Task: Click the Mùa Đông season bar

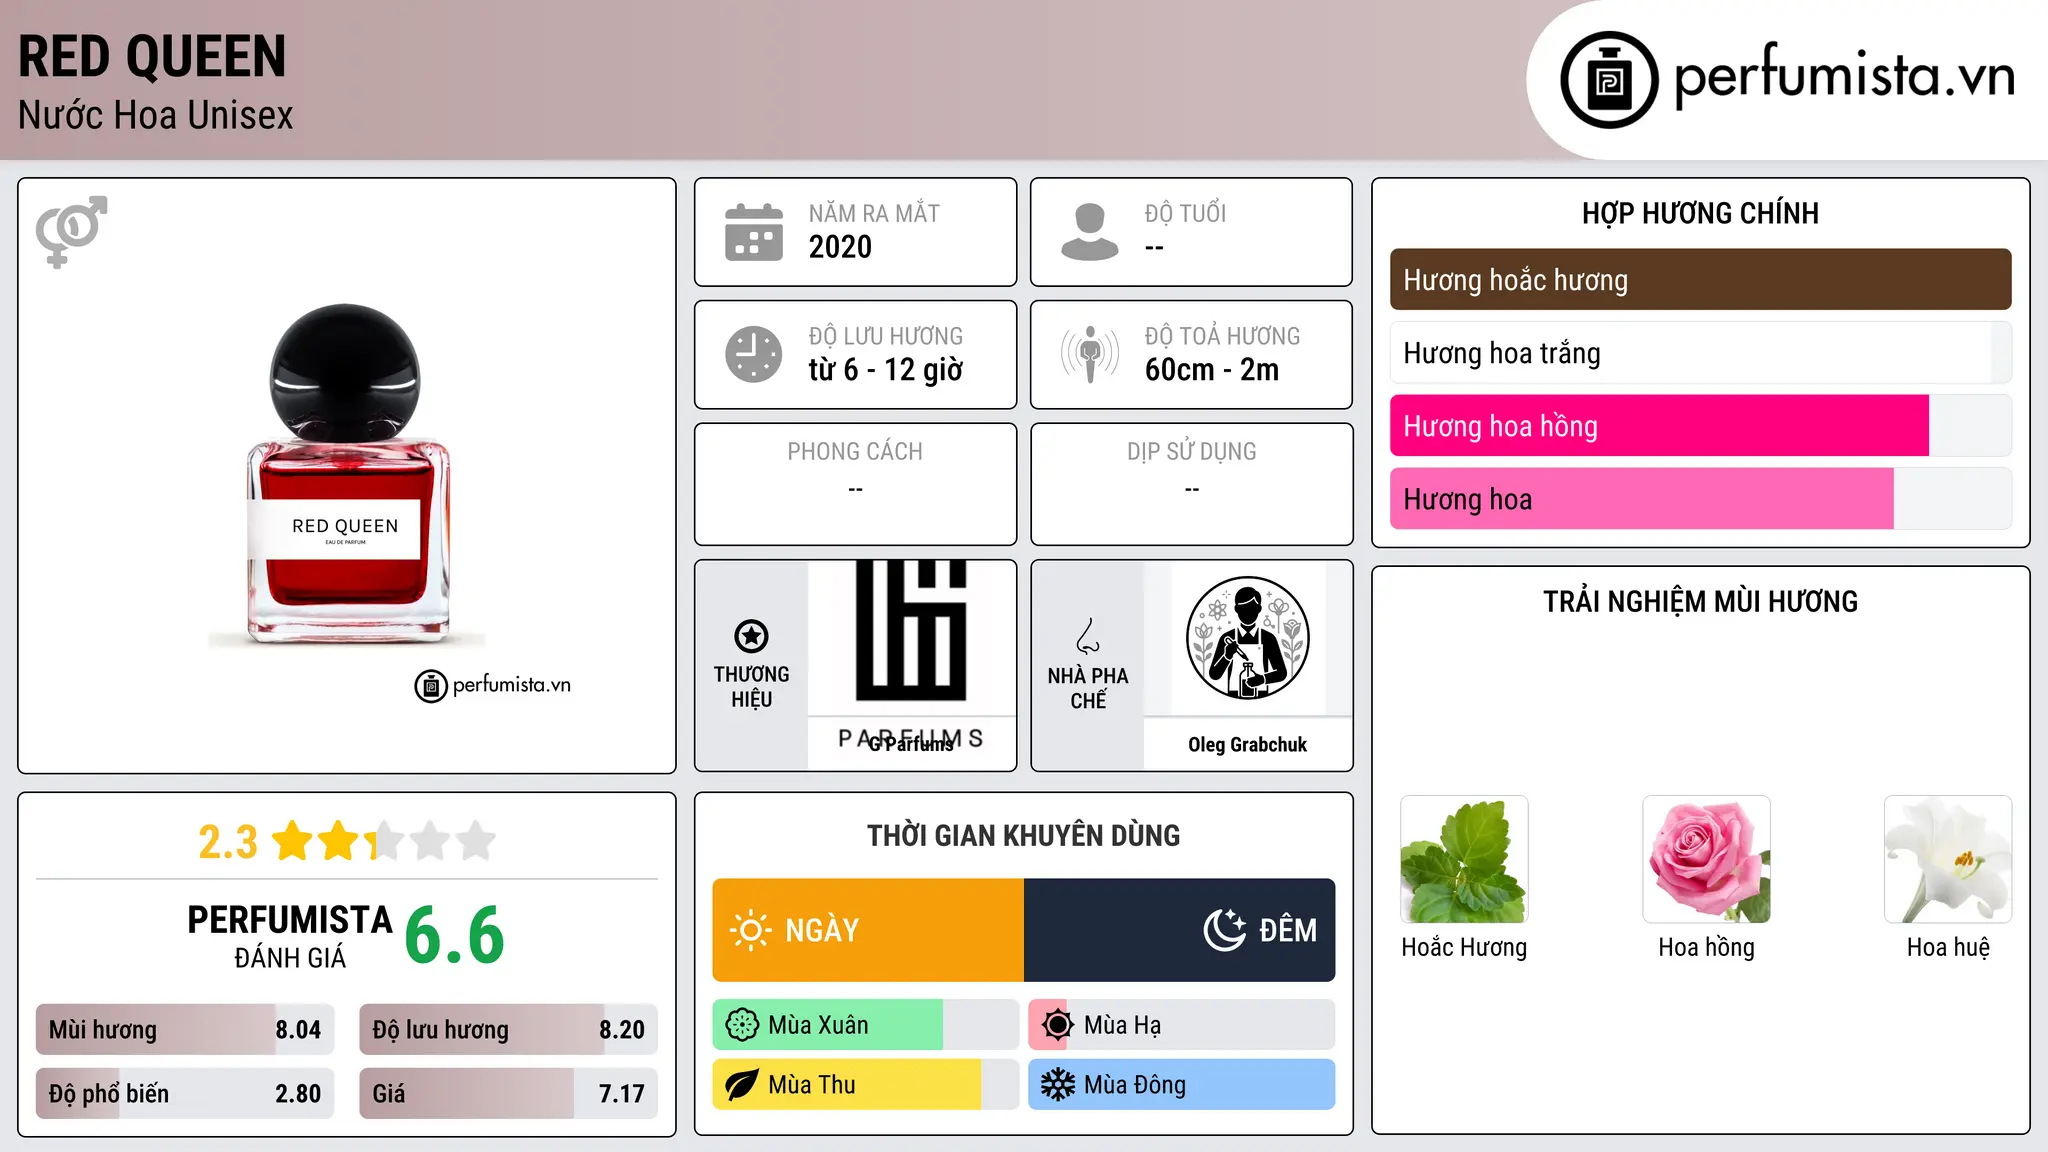Action: [1181, 1085]
